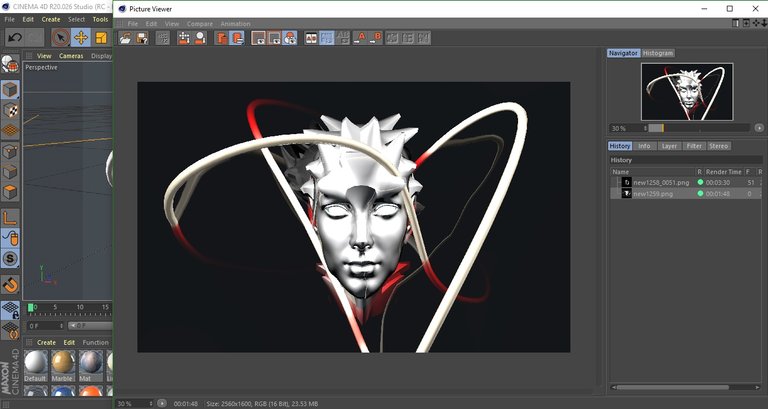The image size is (768, 409).
Task: Click the Locked Workplane grid icon
Action: pos(10,310)
